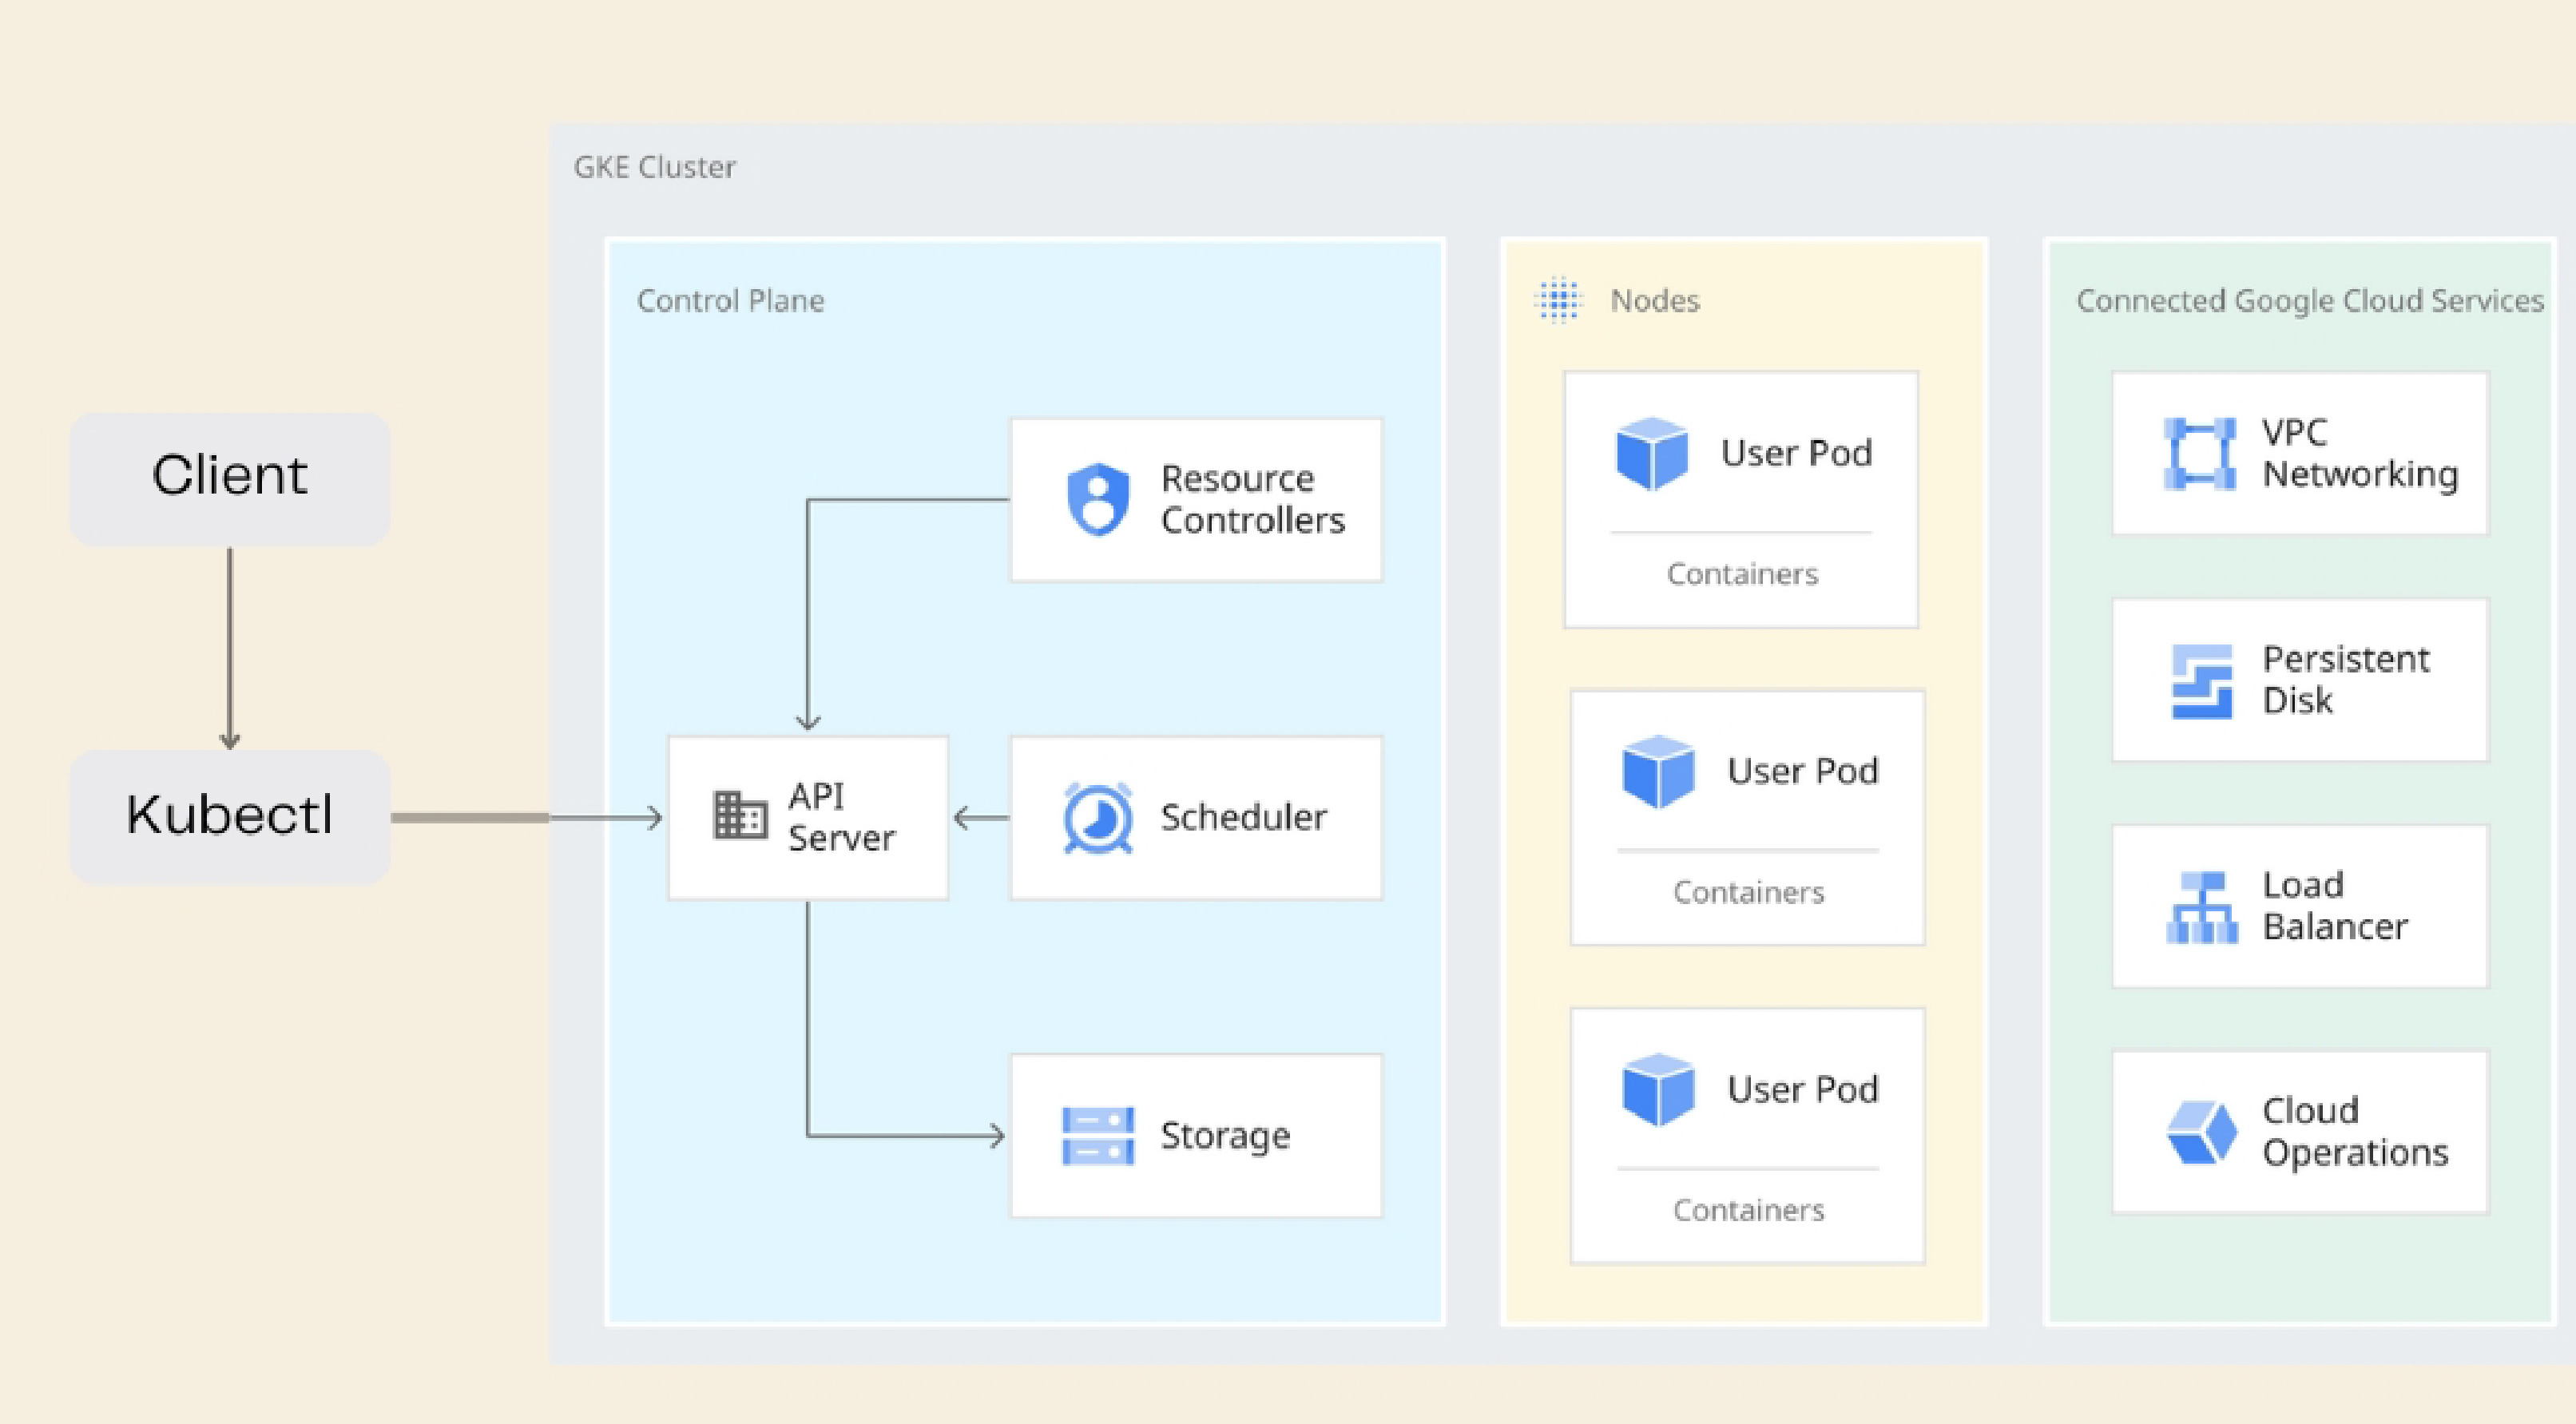Viewport: 2576px width, 1424px height.
Task: Click the 'Scheduler' label
Action: click(x=1243, y=817)
